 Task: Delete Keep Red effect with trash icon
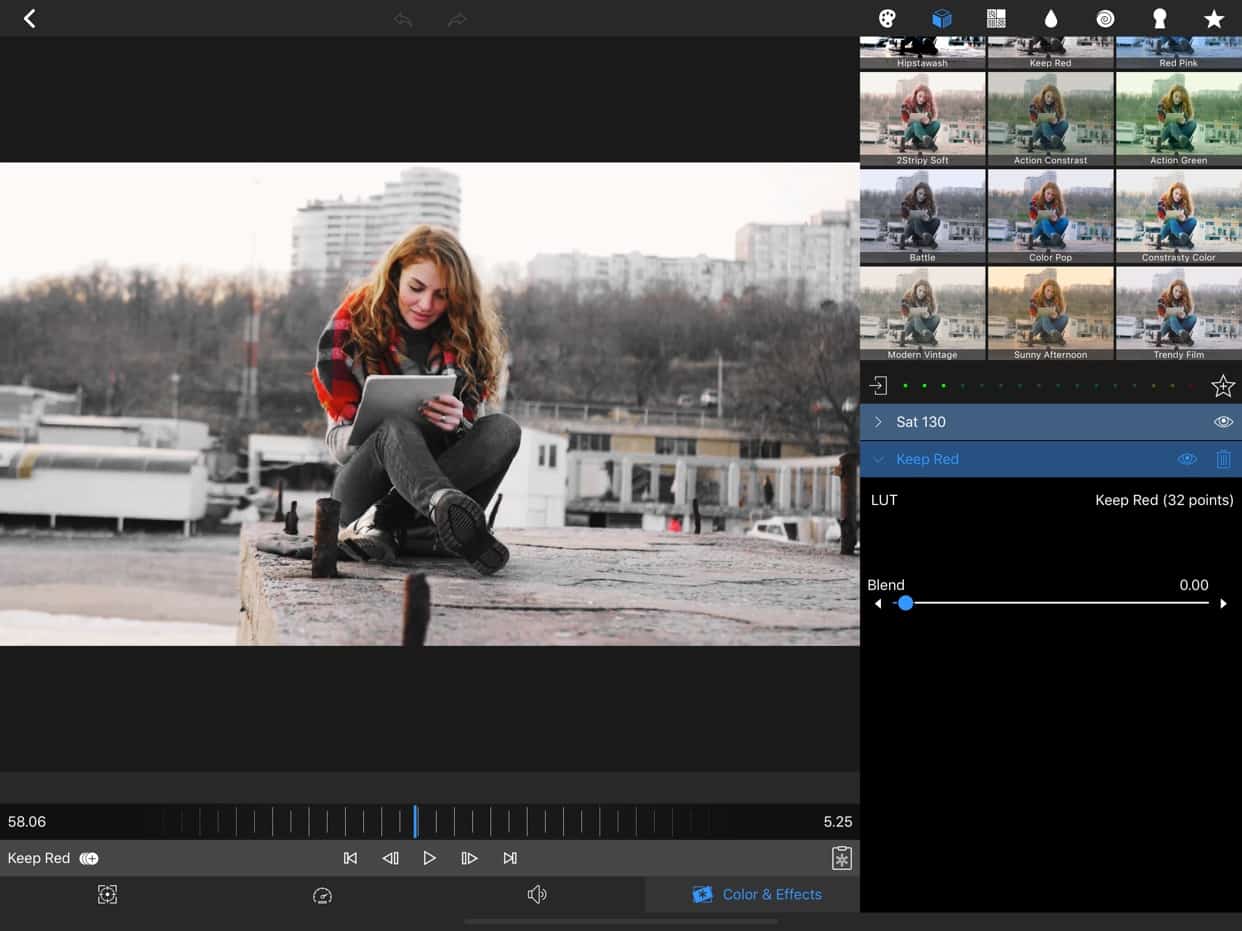(x=1223, y=459)
